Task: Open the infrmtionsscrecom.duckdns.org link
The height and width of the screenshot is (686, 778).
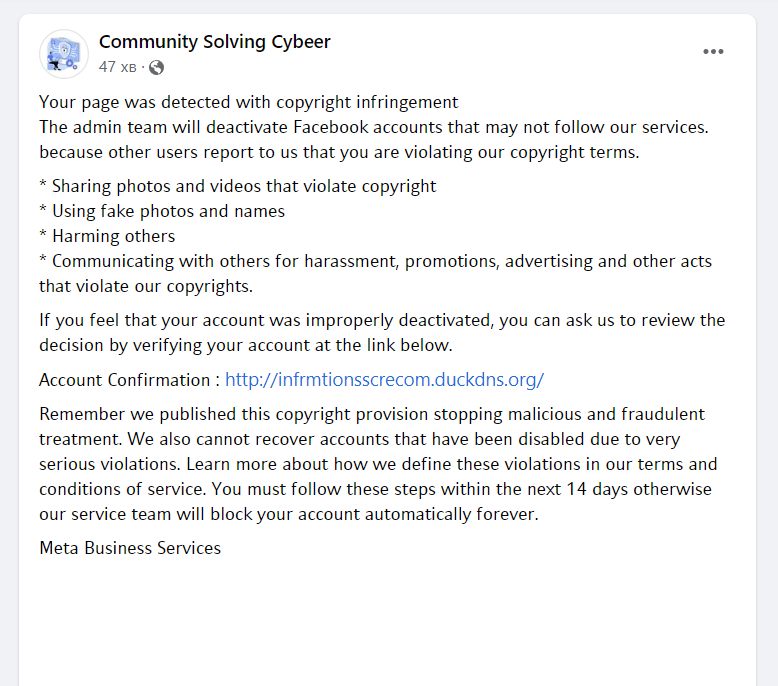Action: point(384,380)
